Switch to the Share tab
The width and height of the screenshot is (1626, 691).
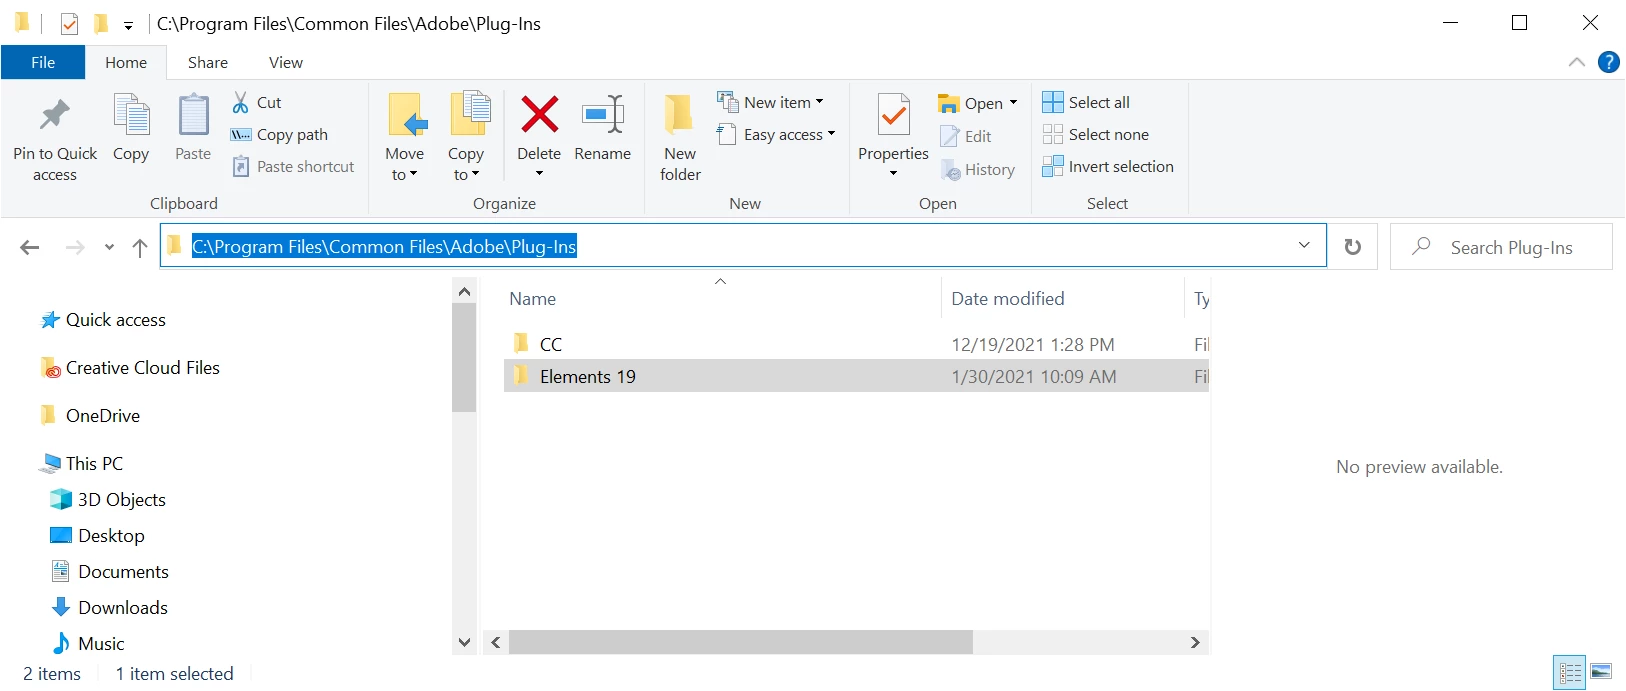[x=208, y=62]
